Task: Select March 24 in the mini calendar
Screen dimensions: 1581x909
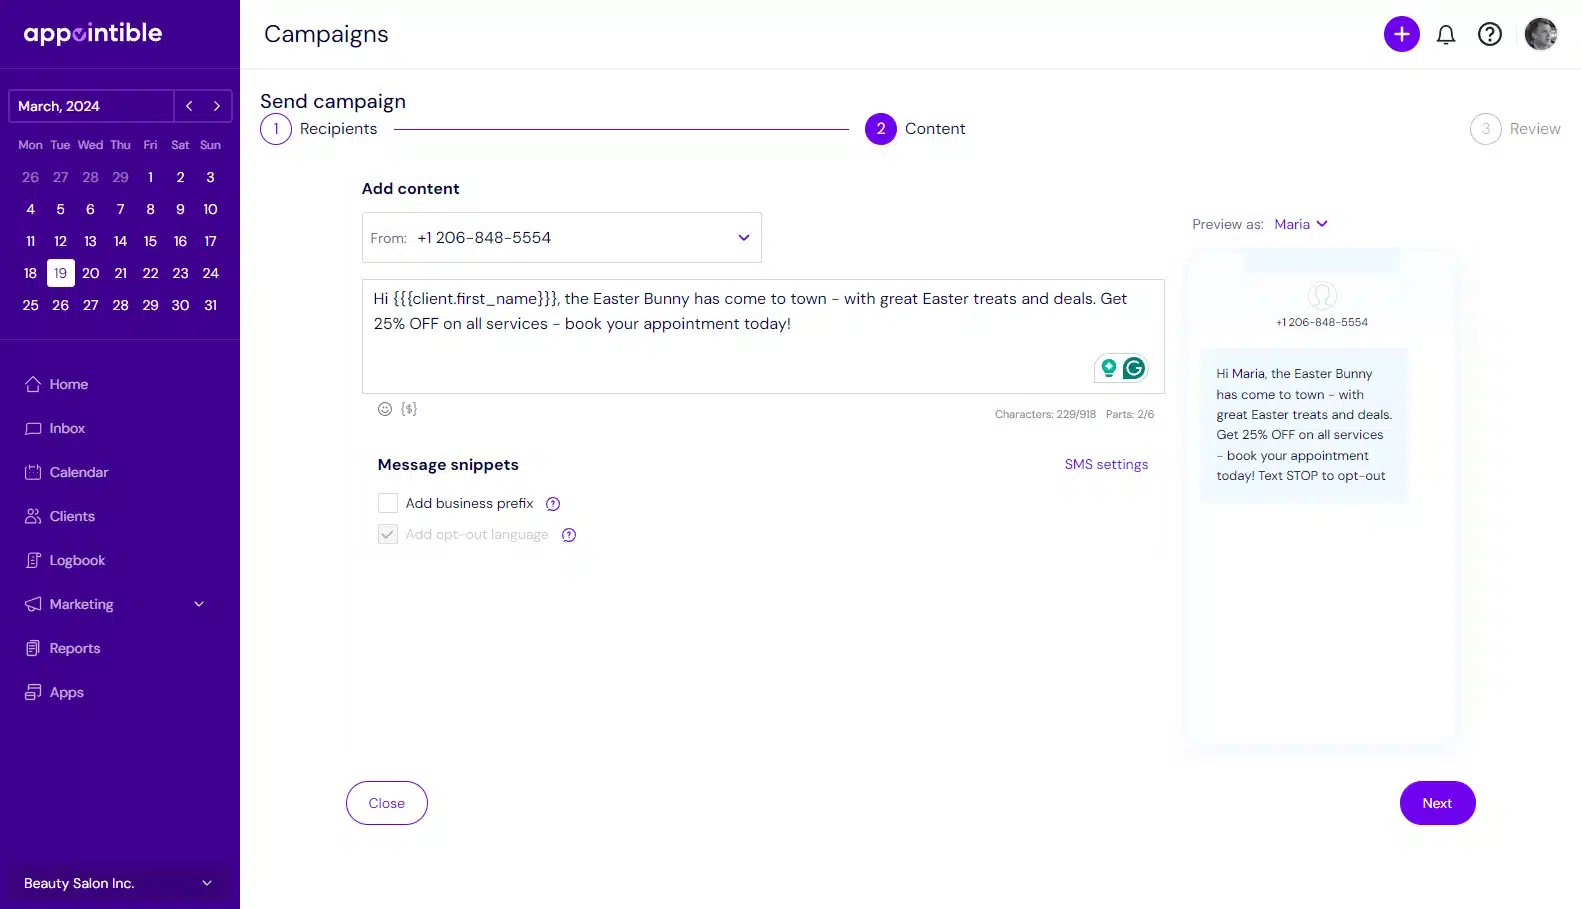Action: (210, 273)
